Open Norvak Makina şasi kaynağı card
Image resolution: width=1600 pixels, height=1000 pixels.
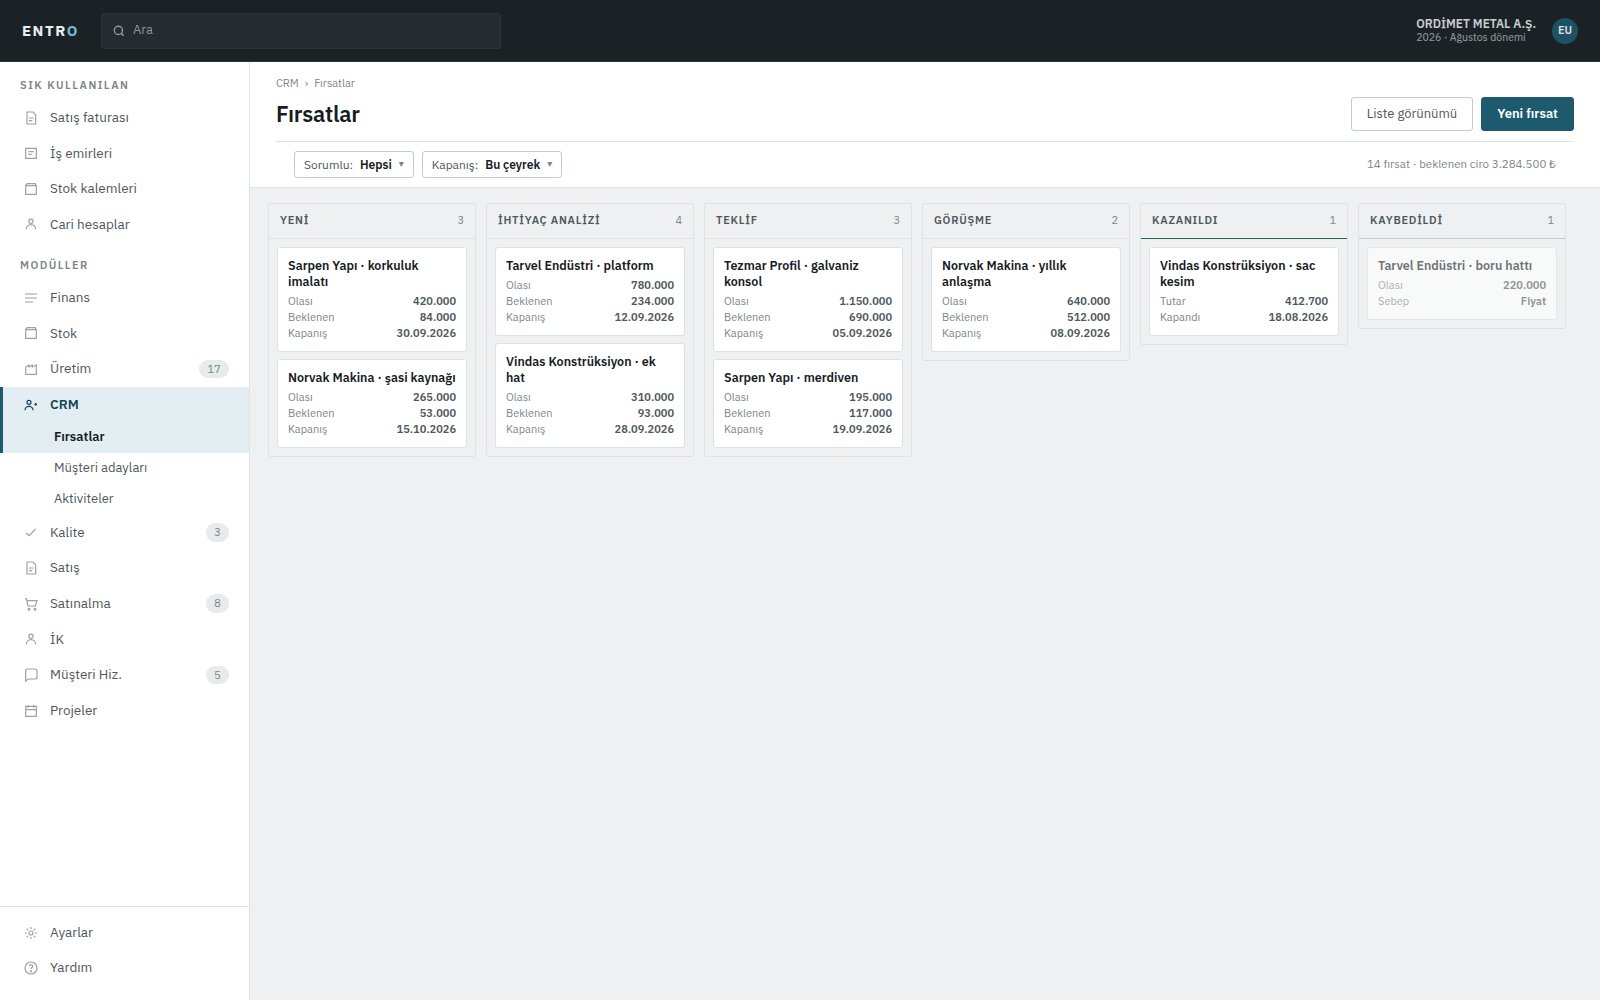coord(372,403)
